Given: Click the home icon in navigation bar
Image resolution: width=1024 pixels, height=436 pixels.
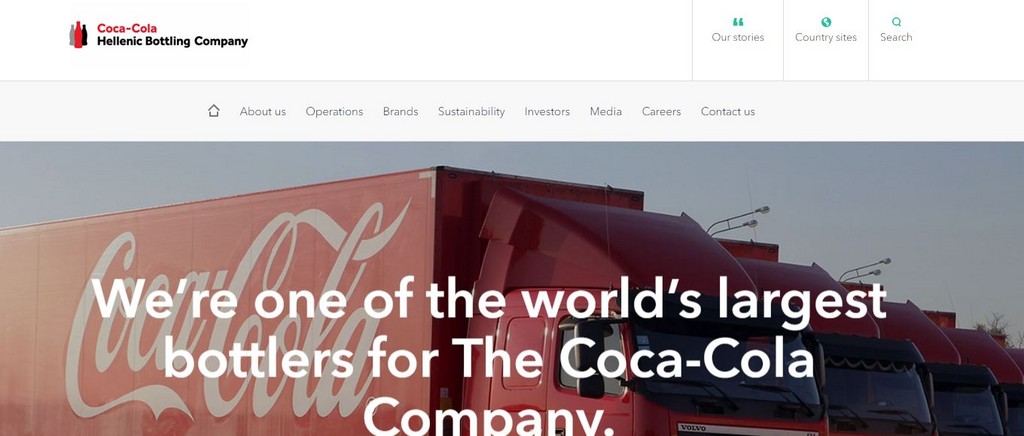Looking at the screenshot, I should (x=214, y=111).
